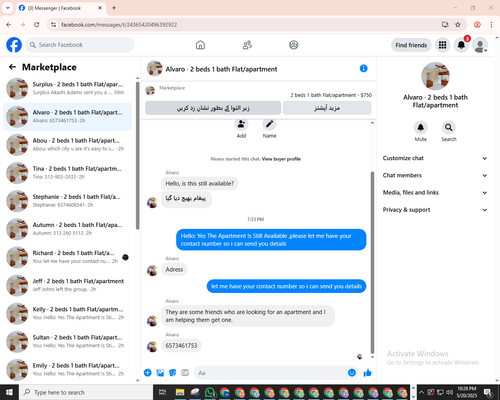Image resolution: width=500 pixels, height=400 pixels.
Task: Open Chrome three-dot menu
Action: [x=491, y=25]
